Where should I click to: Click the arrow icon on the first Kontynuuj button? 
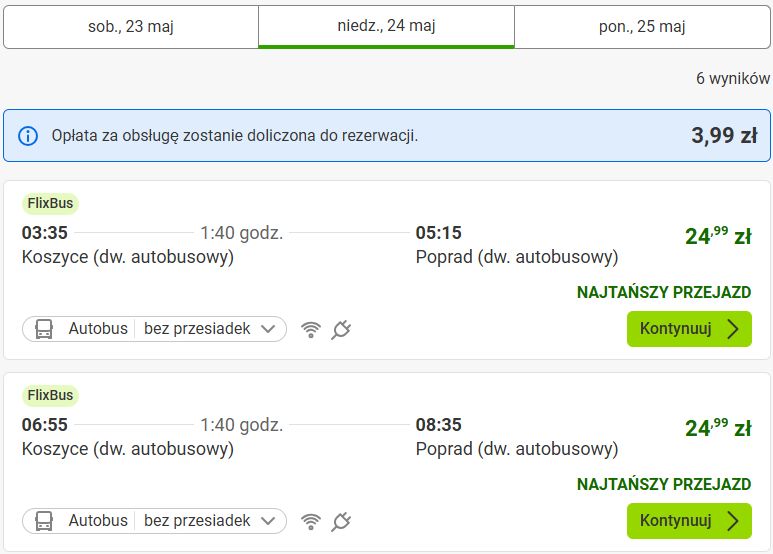point(733,329)
